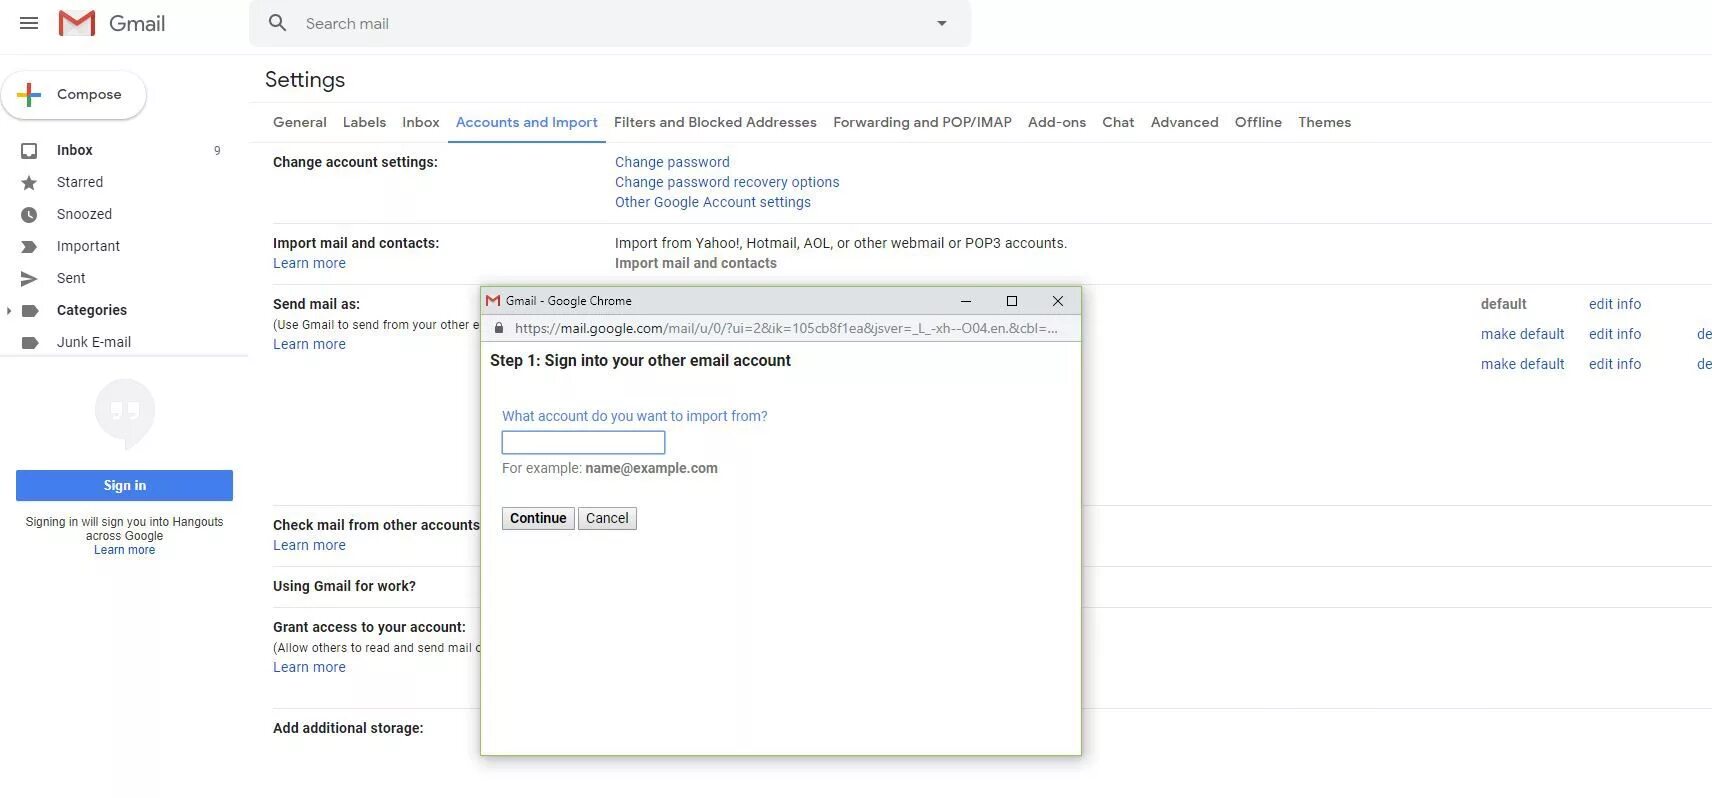Click the first make default link

(1522, 334)
